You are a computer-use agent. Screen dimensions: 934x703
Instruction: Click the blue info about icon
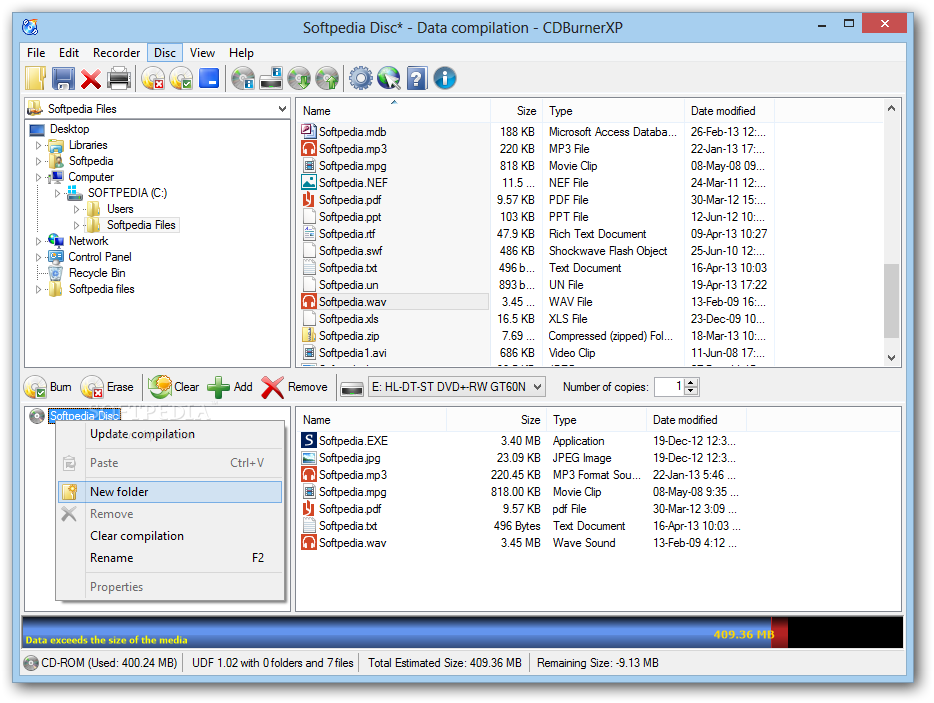pyautogui.click(x=445, y=78)
